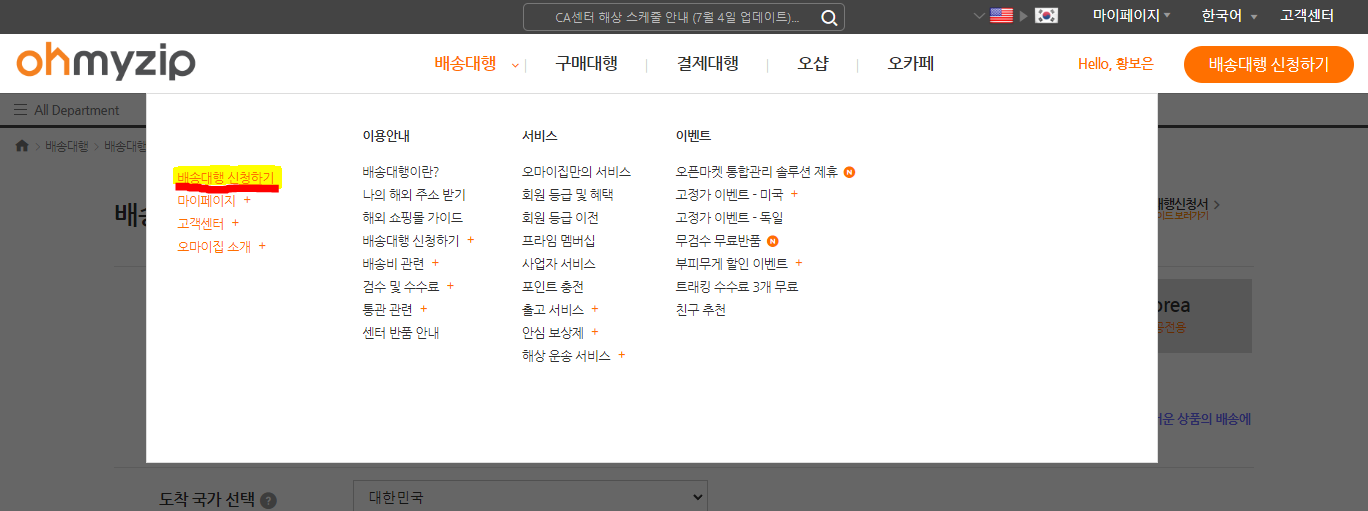Expand 출고 서비스 plus sign
The width and height of the screenshot is (1368, 511).
coord(594,309)
